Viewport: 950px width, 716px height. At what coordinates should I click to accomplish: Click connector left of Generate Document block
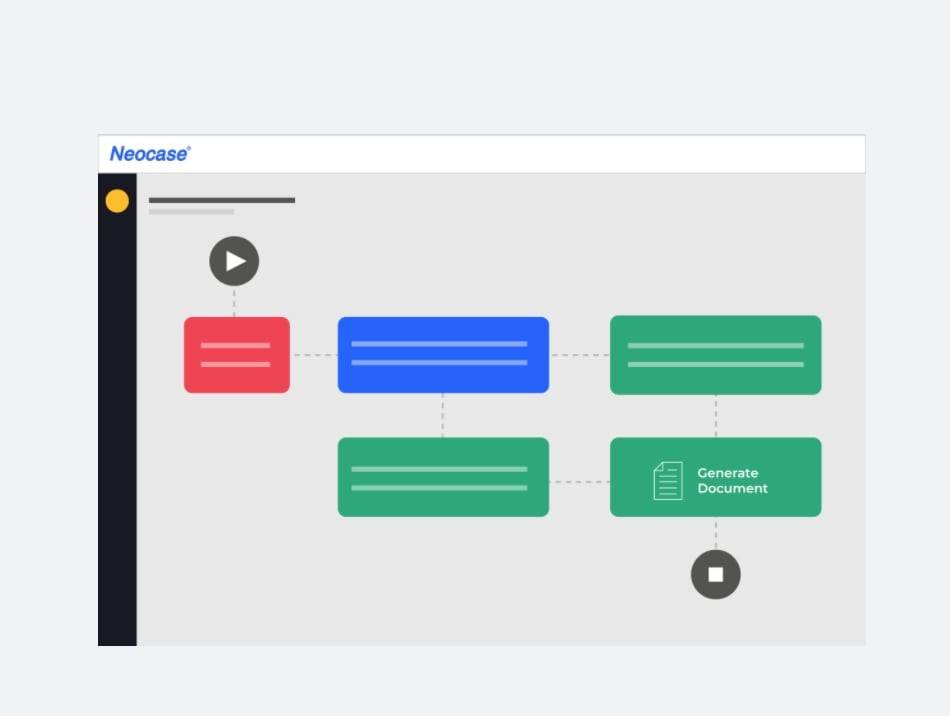click(579, 482)
